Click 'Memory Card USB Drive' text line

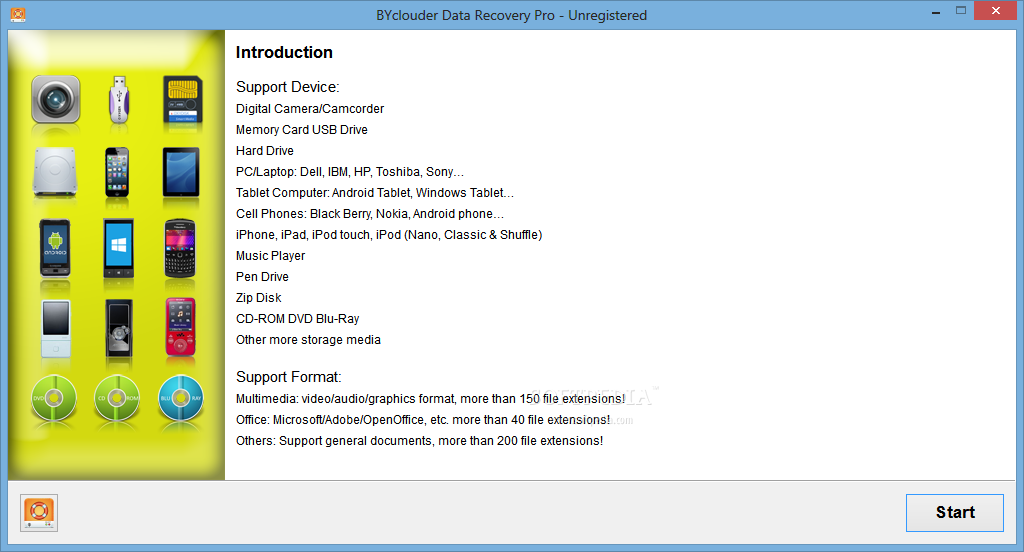[x=302, y=130]
